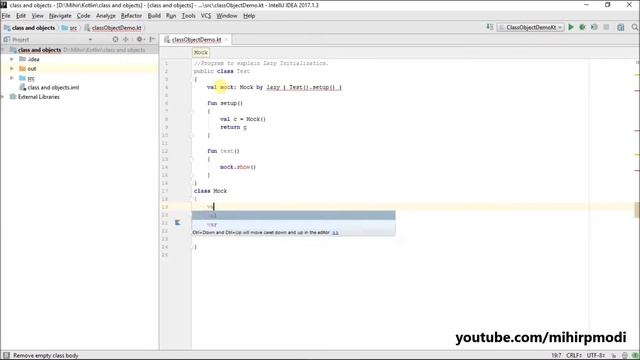Open the ClassObjectDemoKt run configuration dropdown

coord(530,27)
